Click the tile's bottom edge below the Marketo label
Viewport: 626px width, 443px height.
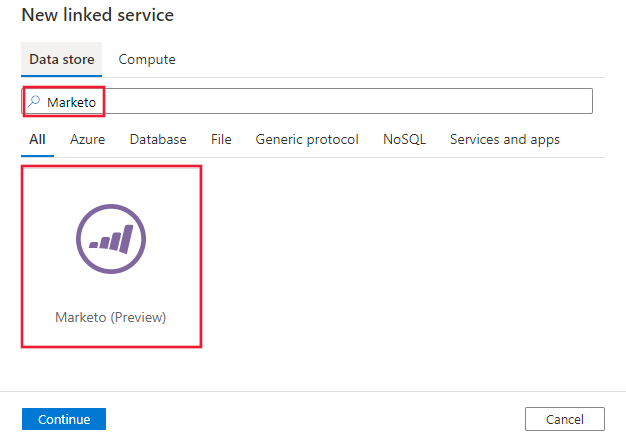point(111,340)
